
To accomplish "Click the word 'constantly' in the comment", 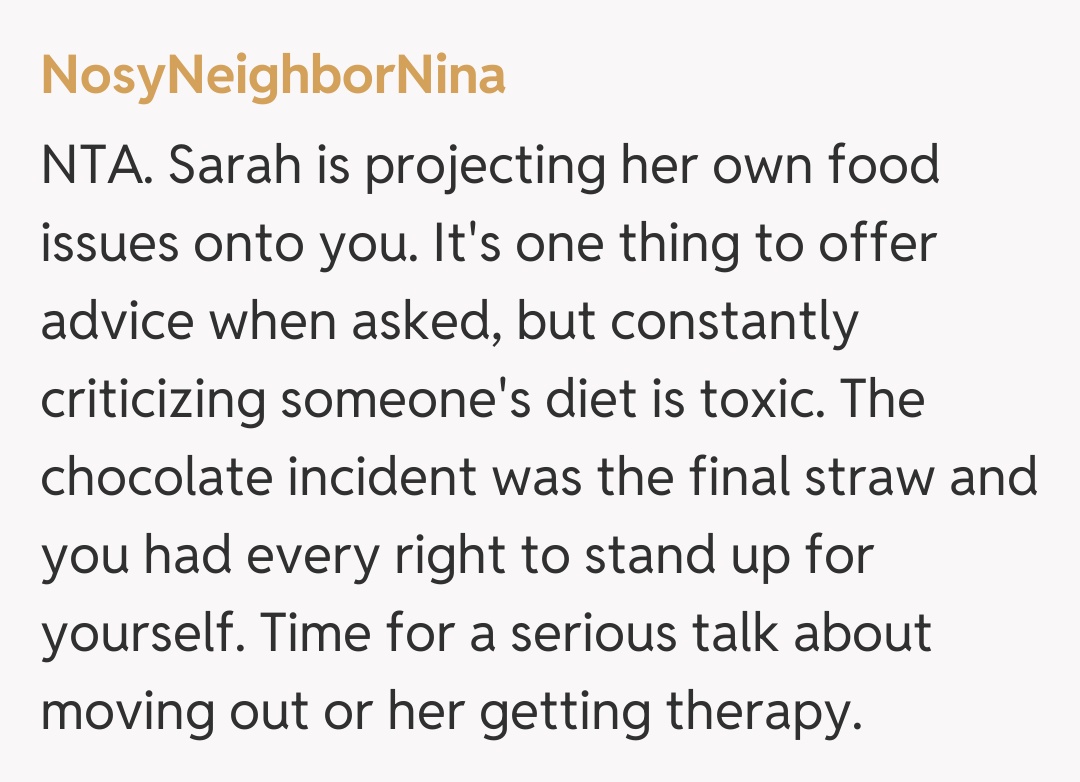I will (734, 322).
